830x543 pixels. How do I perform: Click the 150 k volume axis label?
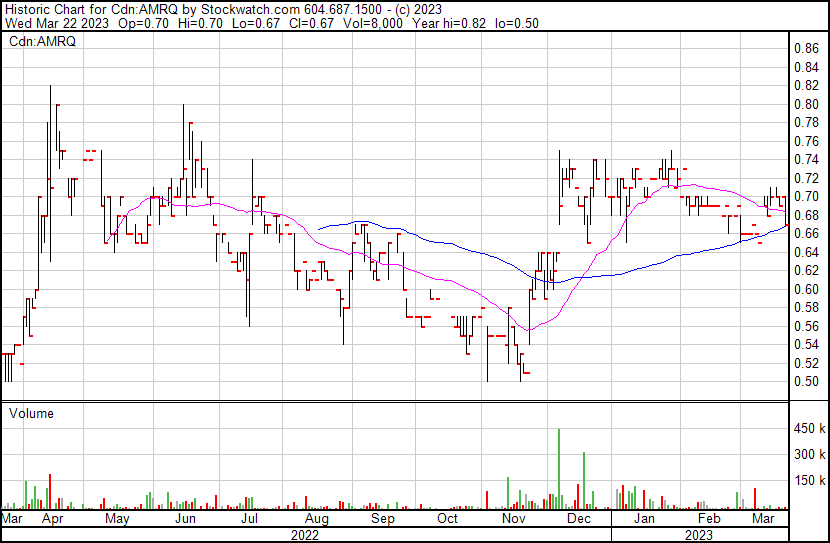[x=808, y=481]
